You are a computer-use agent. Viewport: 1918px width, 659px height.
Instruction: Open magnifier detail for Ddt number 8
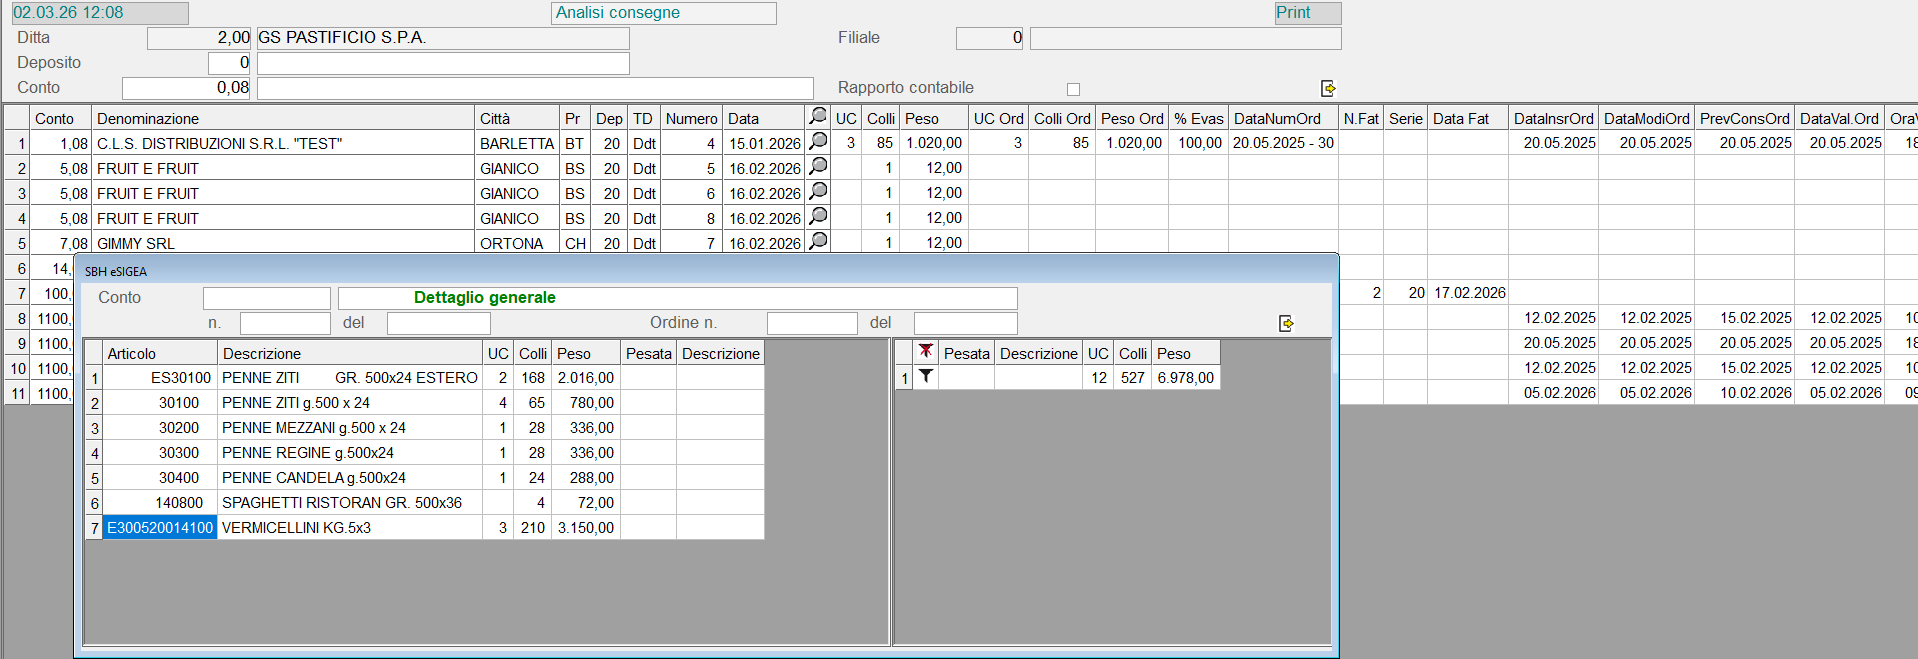point(818,217)
